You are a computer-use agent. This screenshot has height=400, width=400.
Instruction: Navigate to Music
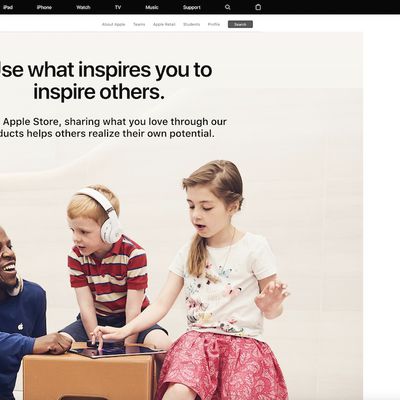tap(152, 7)
